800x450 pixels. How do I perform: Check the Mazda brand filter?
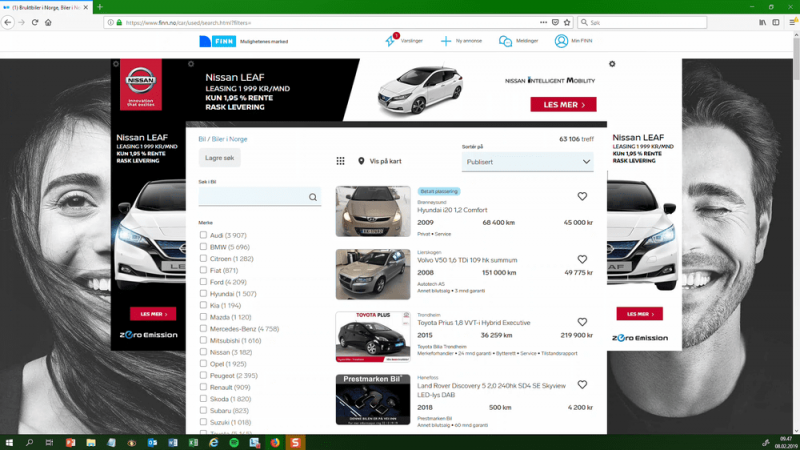tap(203, 317)
